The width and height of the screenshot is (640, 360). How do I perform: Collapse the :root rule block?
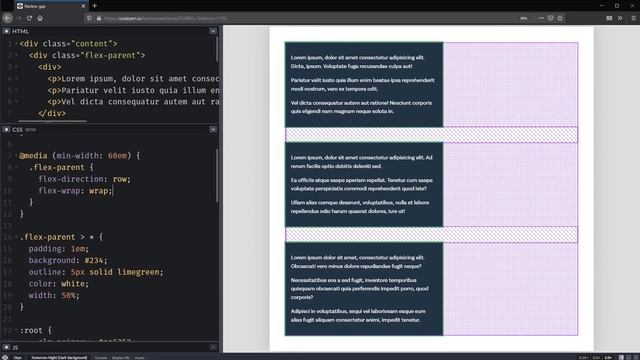coord(16,330)
